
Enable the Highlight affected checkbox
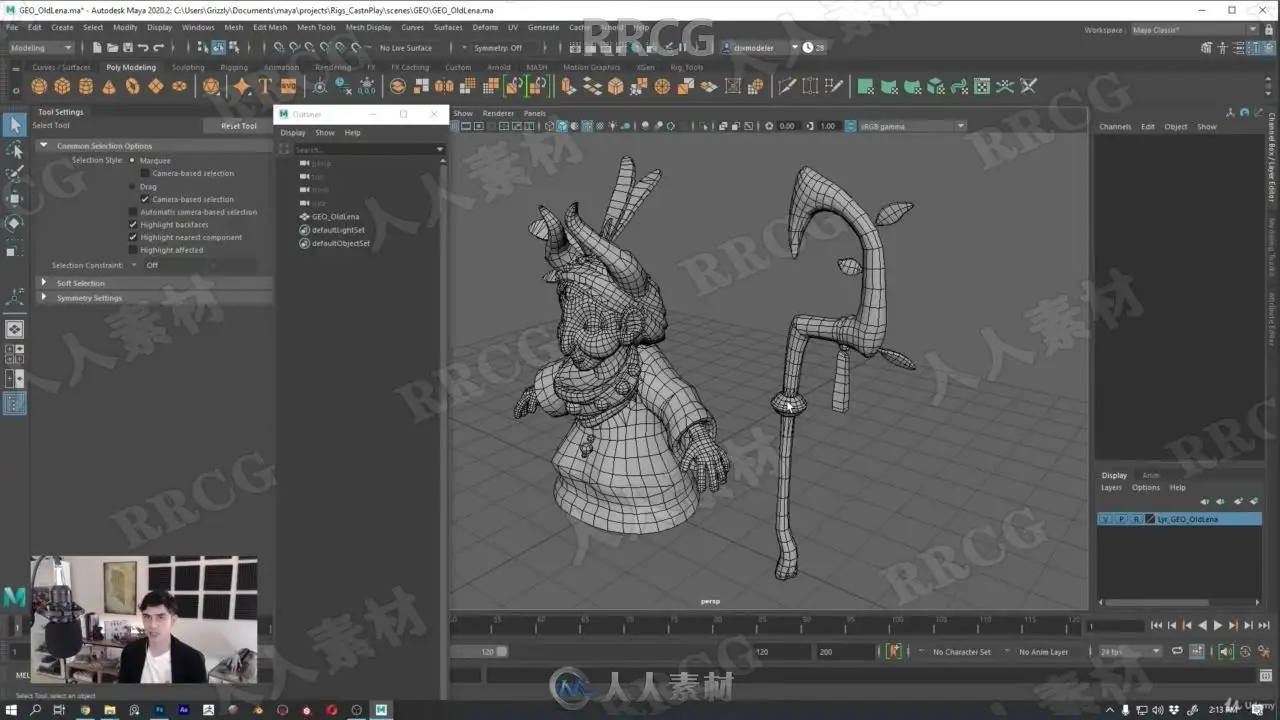coord(132,250)
